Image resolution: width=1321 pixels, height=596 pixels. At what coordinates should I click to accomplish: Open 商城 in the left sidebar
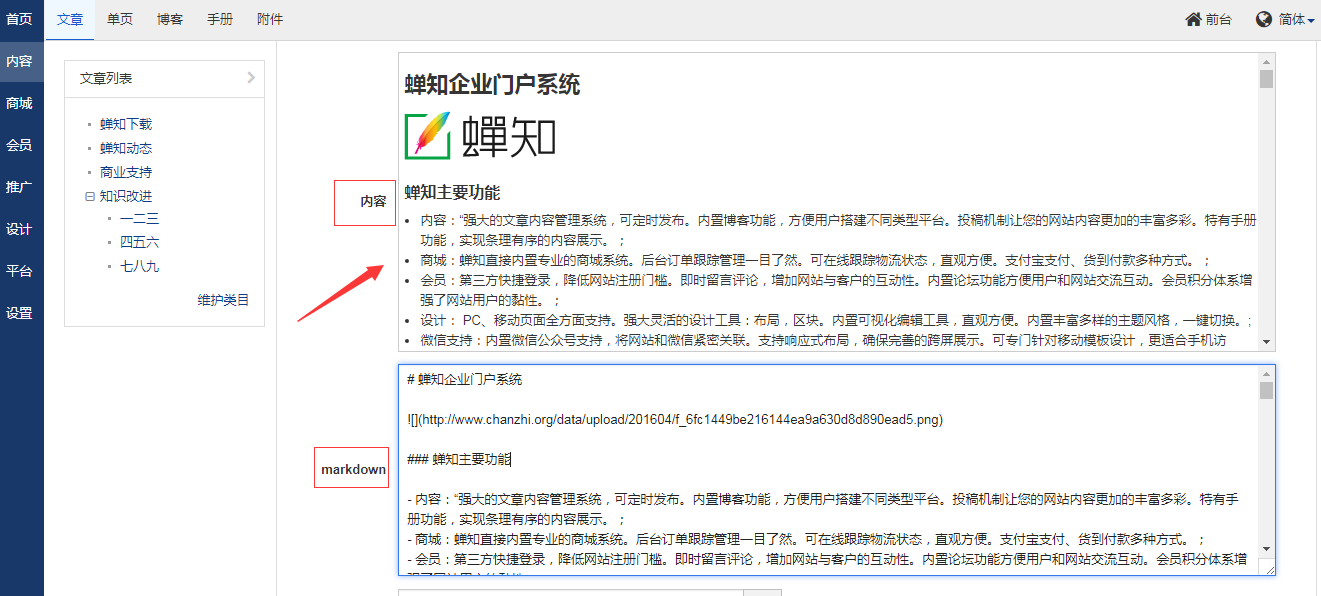click(21, 103)
